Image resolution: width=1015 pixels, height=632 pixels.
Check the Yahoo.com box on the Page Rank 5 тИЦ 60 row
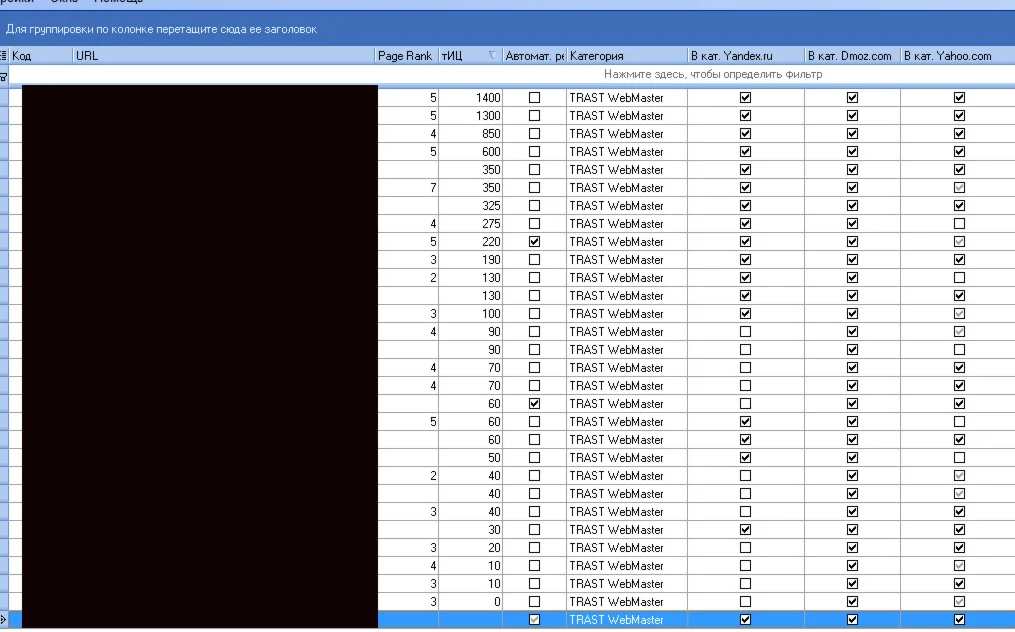(x=958, y=421)
